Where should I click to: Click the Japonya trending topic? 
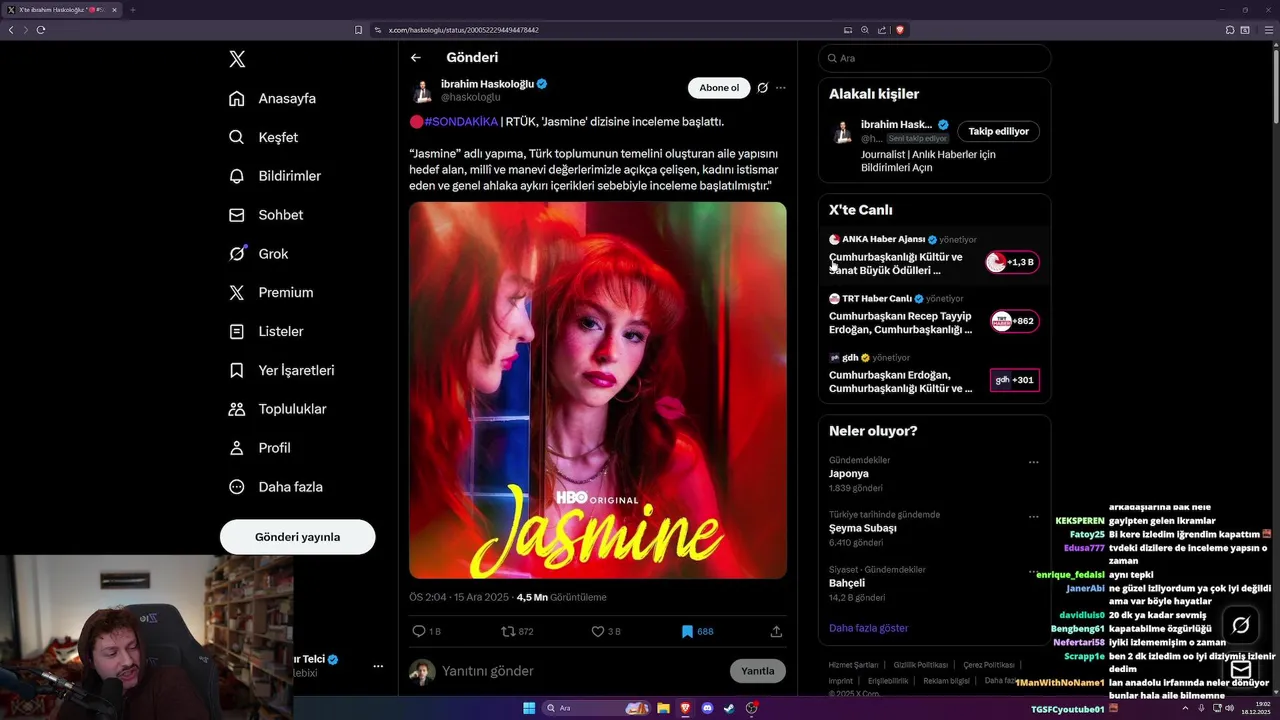point(849,474)
